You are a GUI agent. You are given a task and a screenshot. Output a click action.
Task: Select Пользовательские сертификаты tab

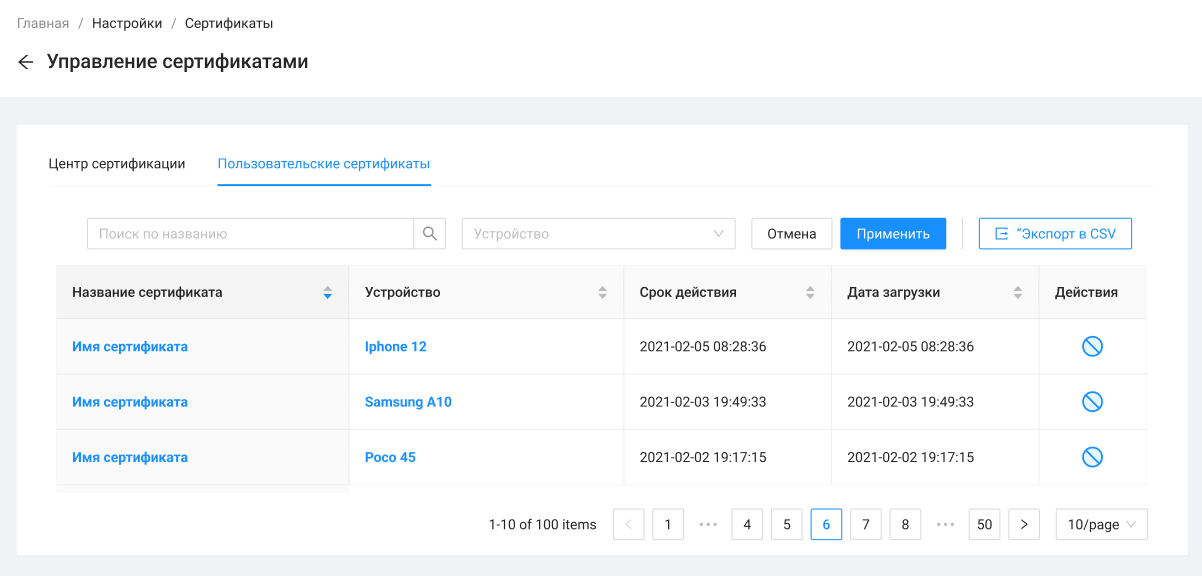click(324, 164)
